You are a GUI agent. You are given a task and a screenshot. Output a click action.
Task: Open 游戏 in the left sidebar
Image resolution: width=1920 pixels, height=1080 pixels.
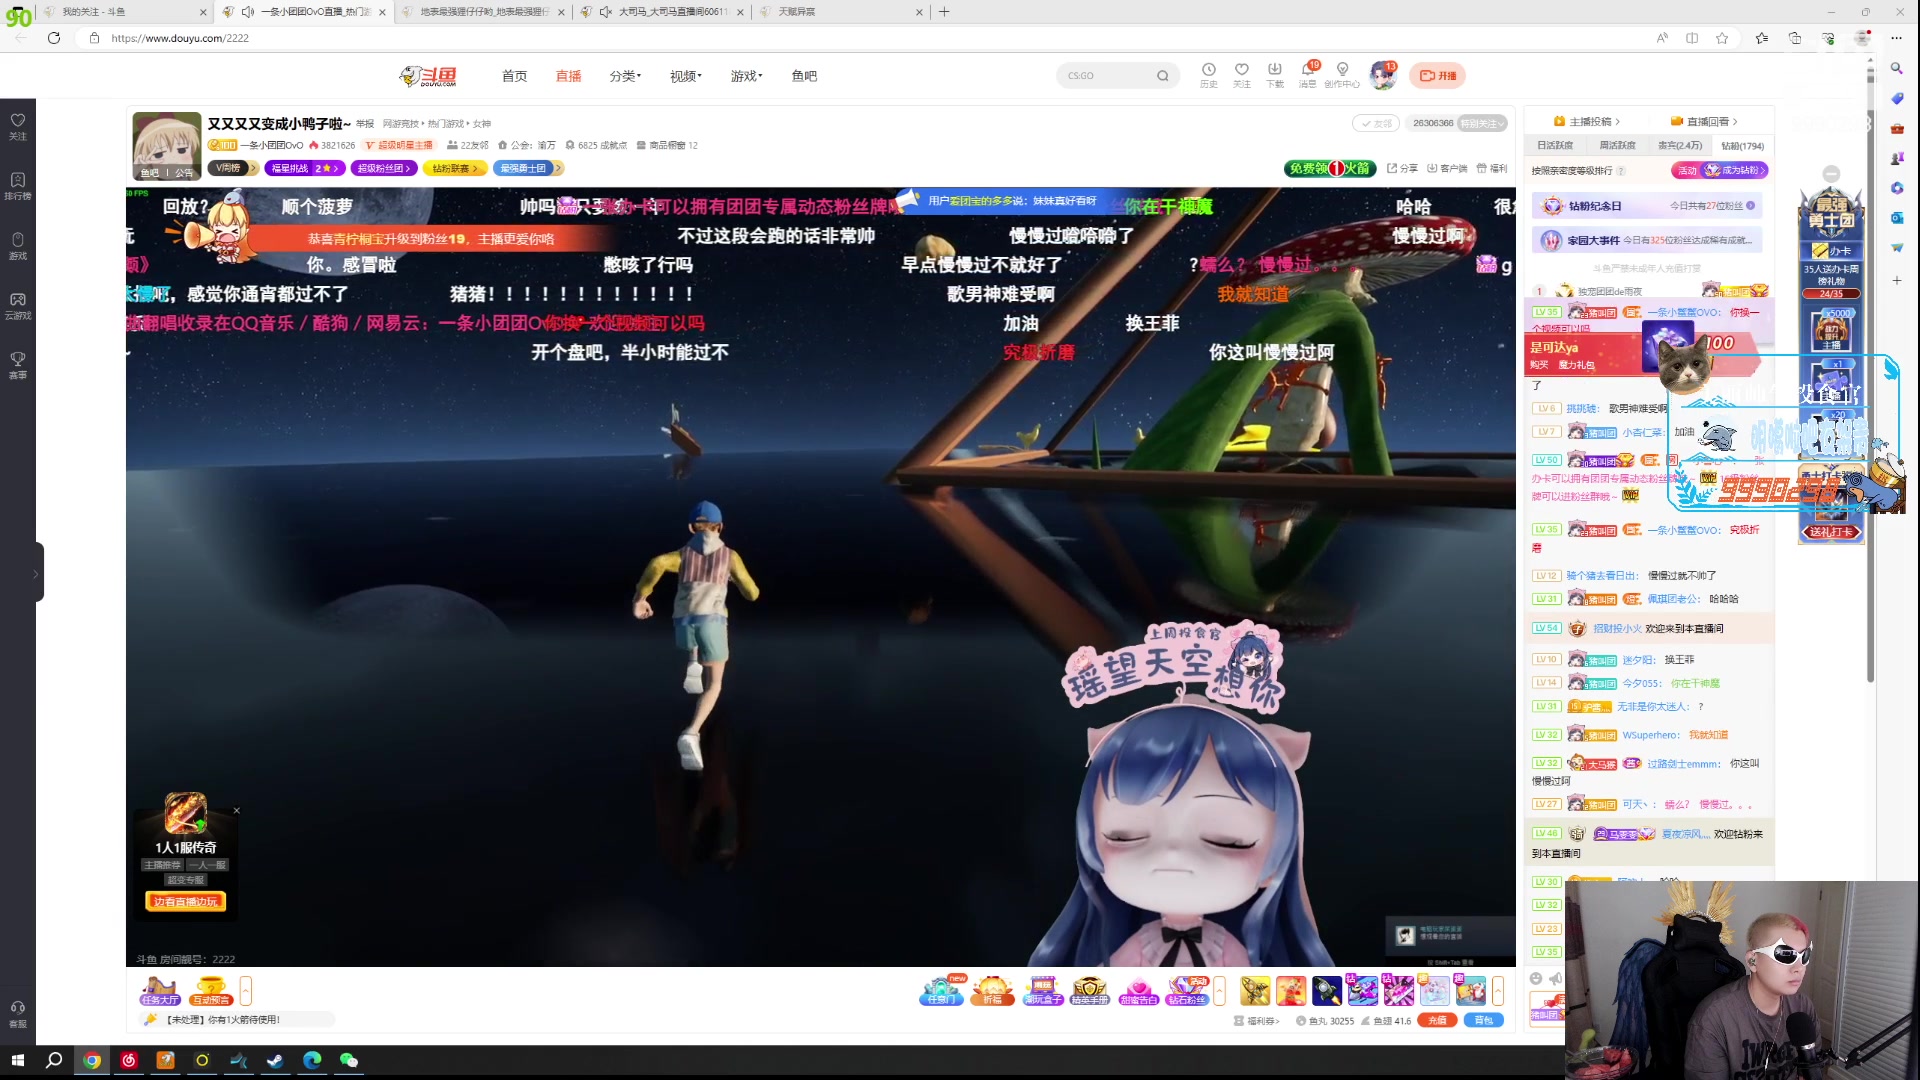point(18,246)
